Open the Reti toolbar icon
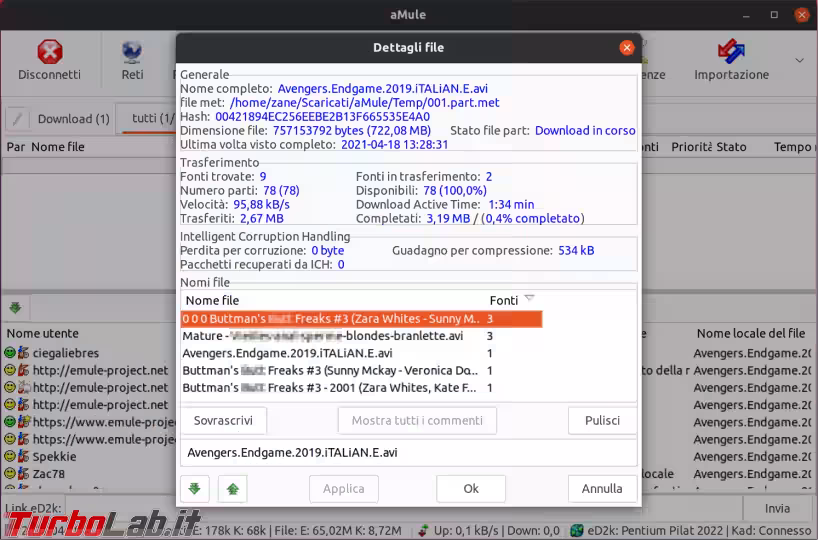The image size is (818, 540). tap(132, 59)
